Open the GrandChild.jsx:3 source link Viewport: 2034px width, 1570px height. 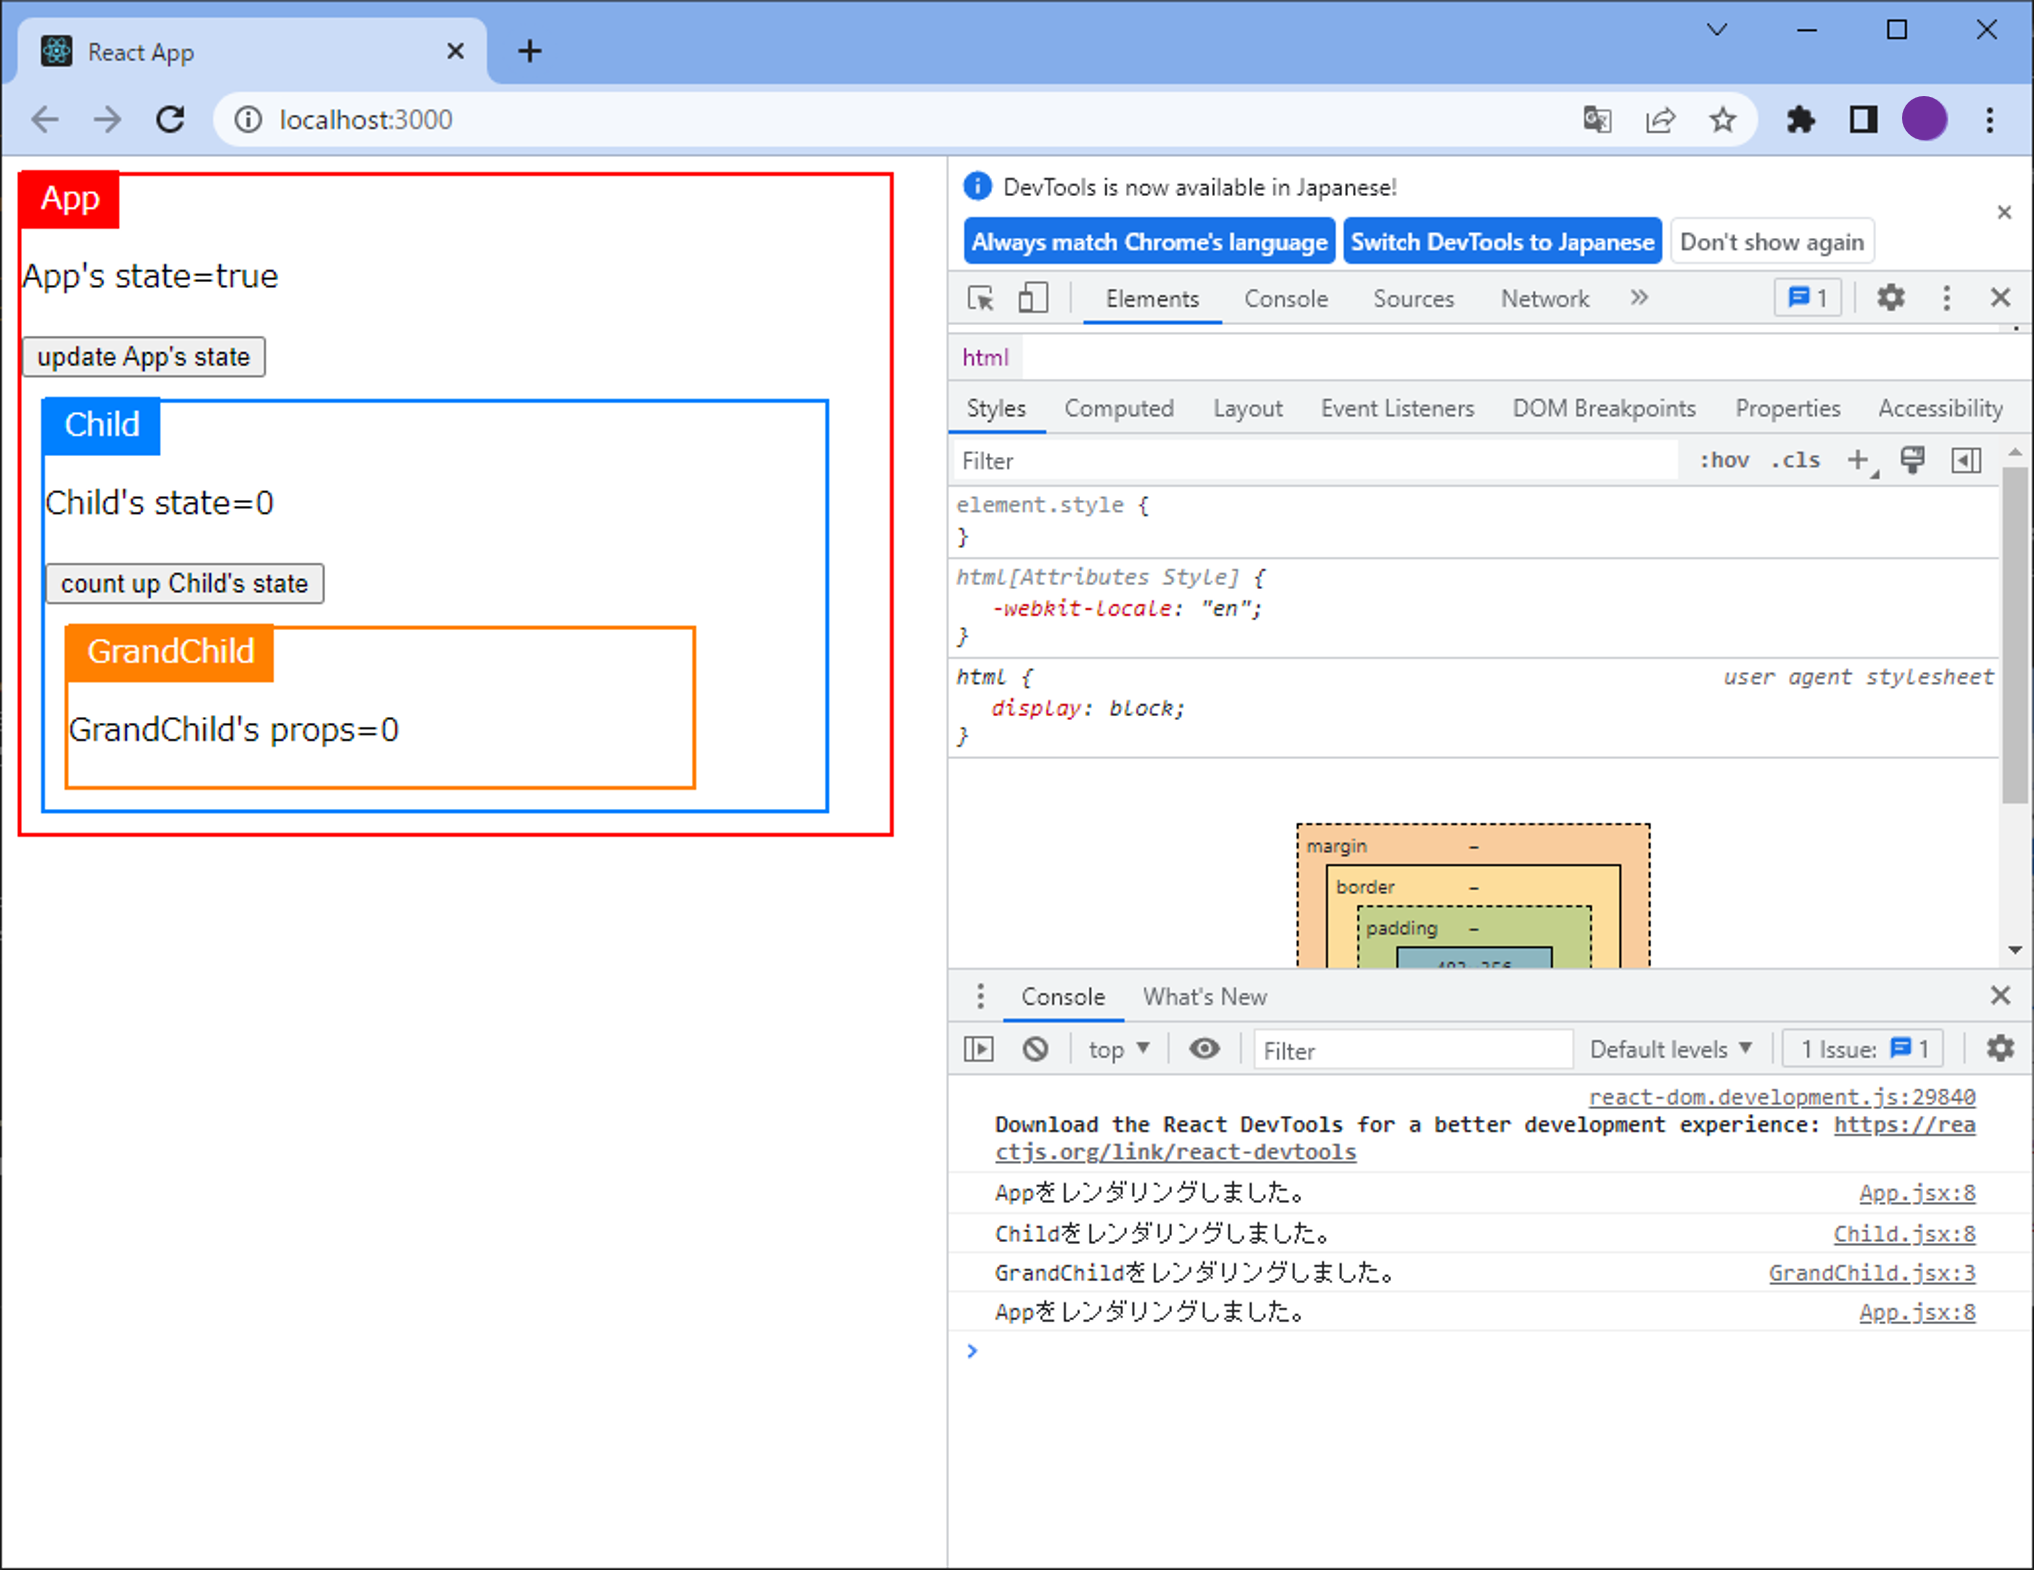click(x=1872, y=1273)
